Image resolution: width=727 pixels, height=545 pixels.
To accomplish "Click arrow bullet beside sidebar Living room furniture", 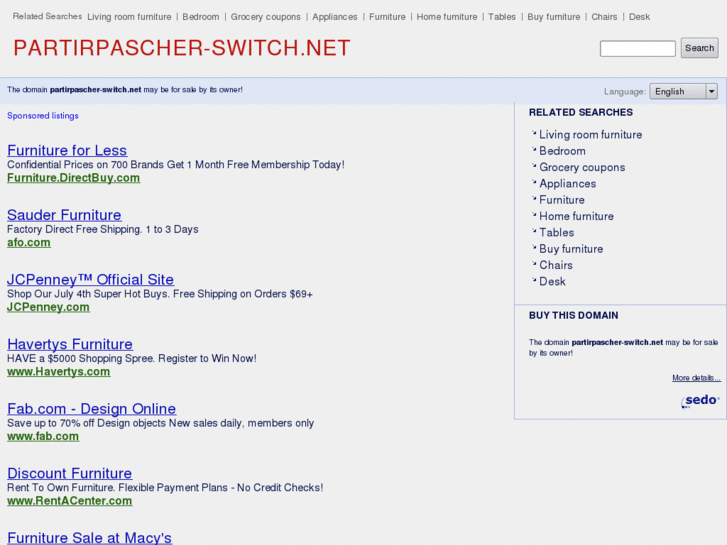I will tap(534, 133).
